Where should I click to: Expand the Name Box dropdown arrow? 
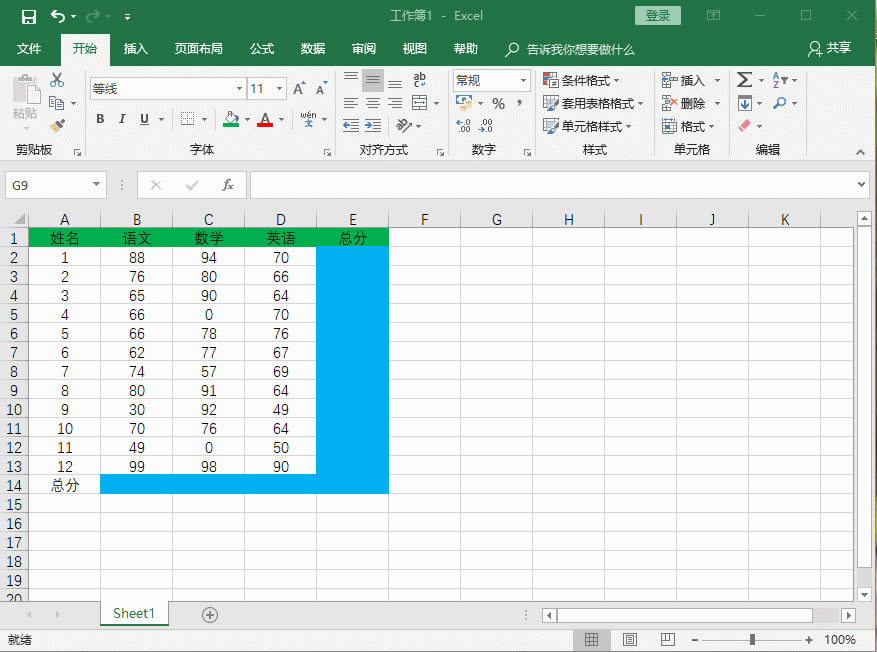97,185
